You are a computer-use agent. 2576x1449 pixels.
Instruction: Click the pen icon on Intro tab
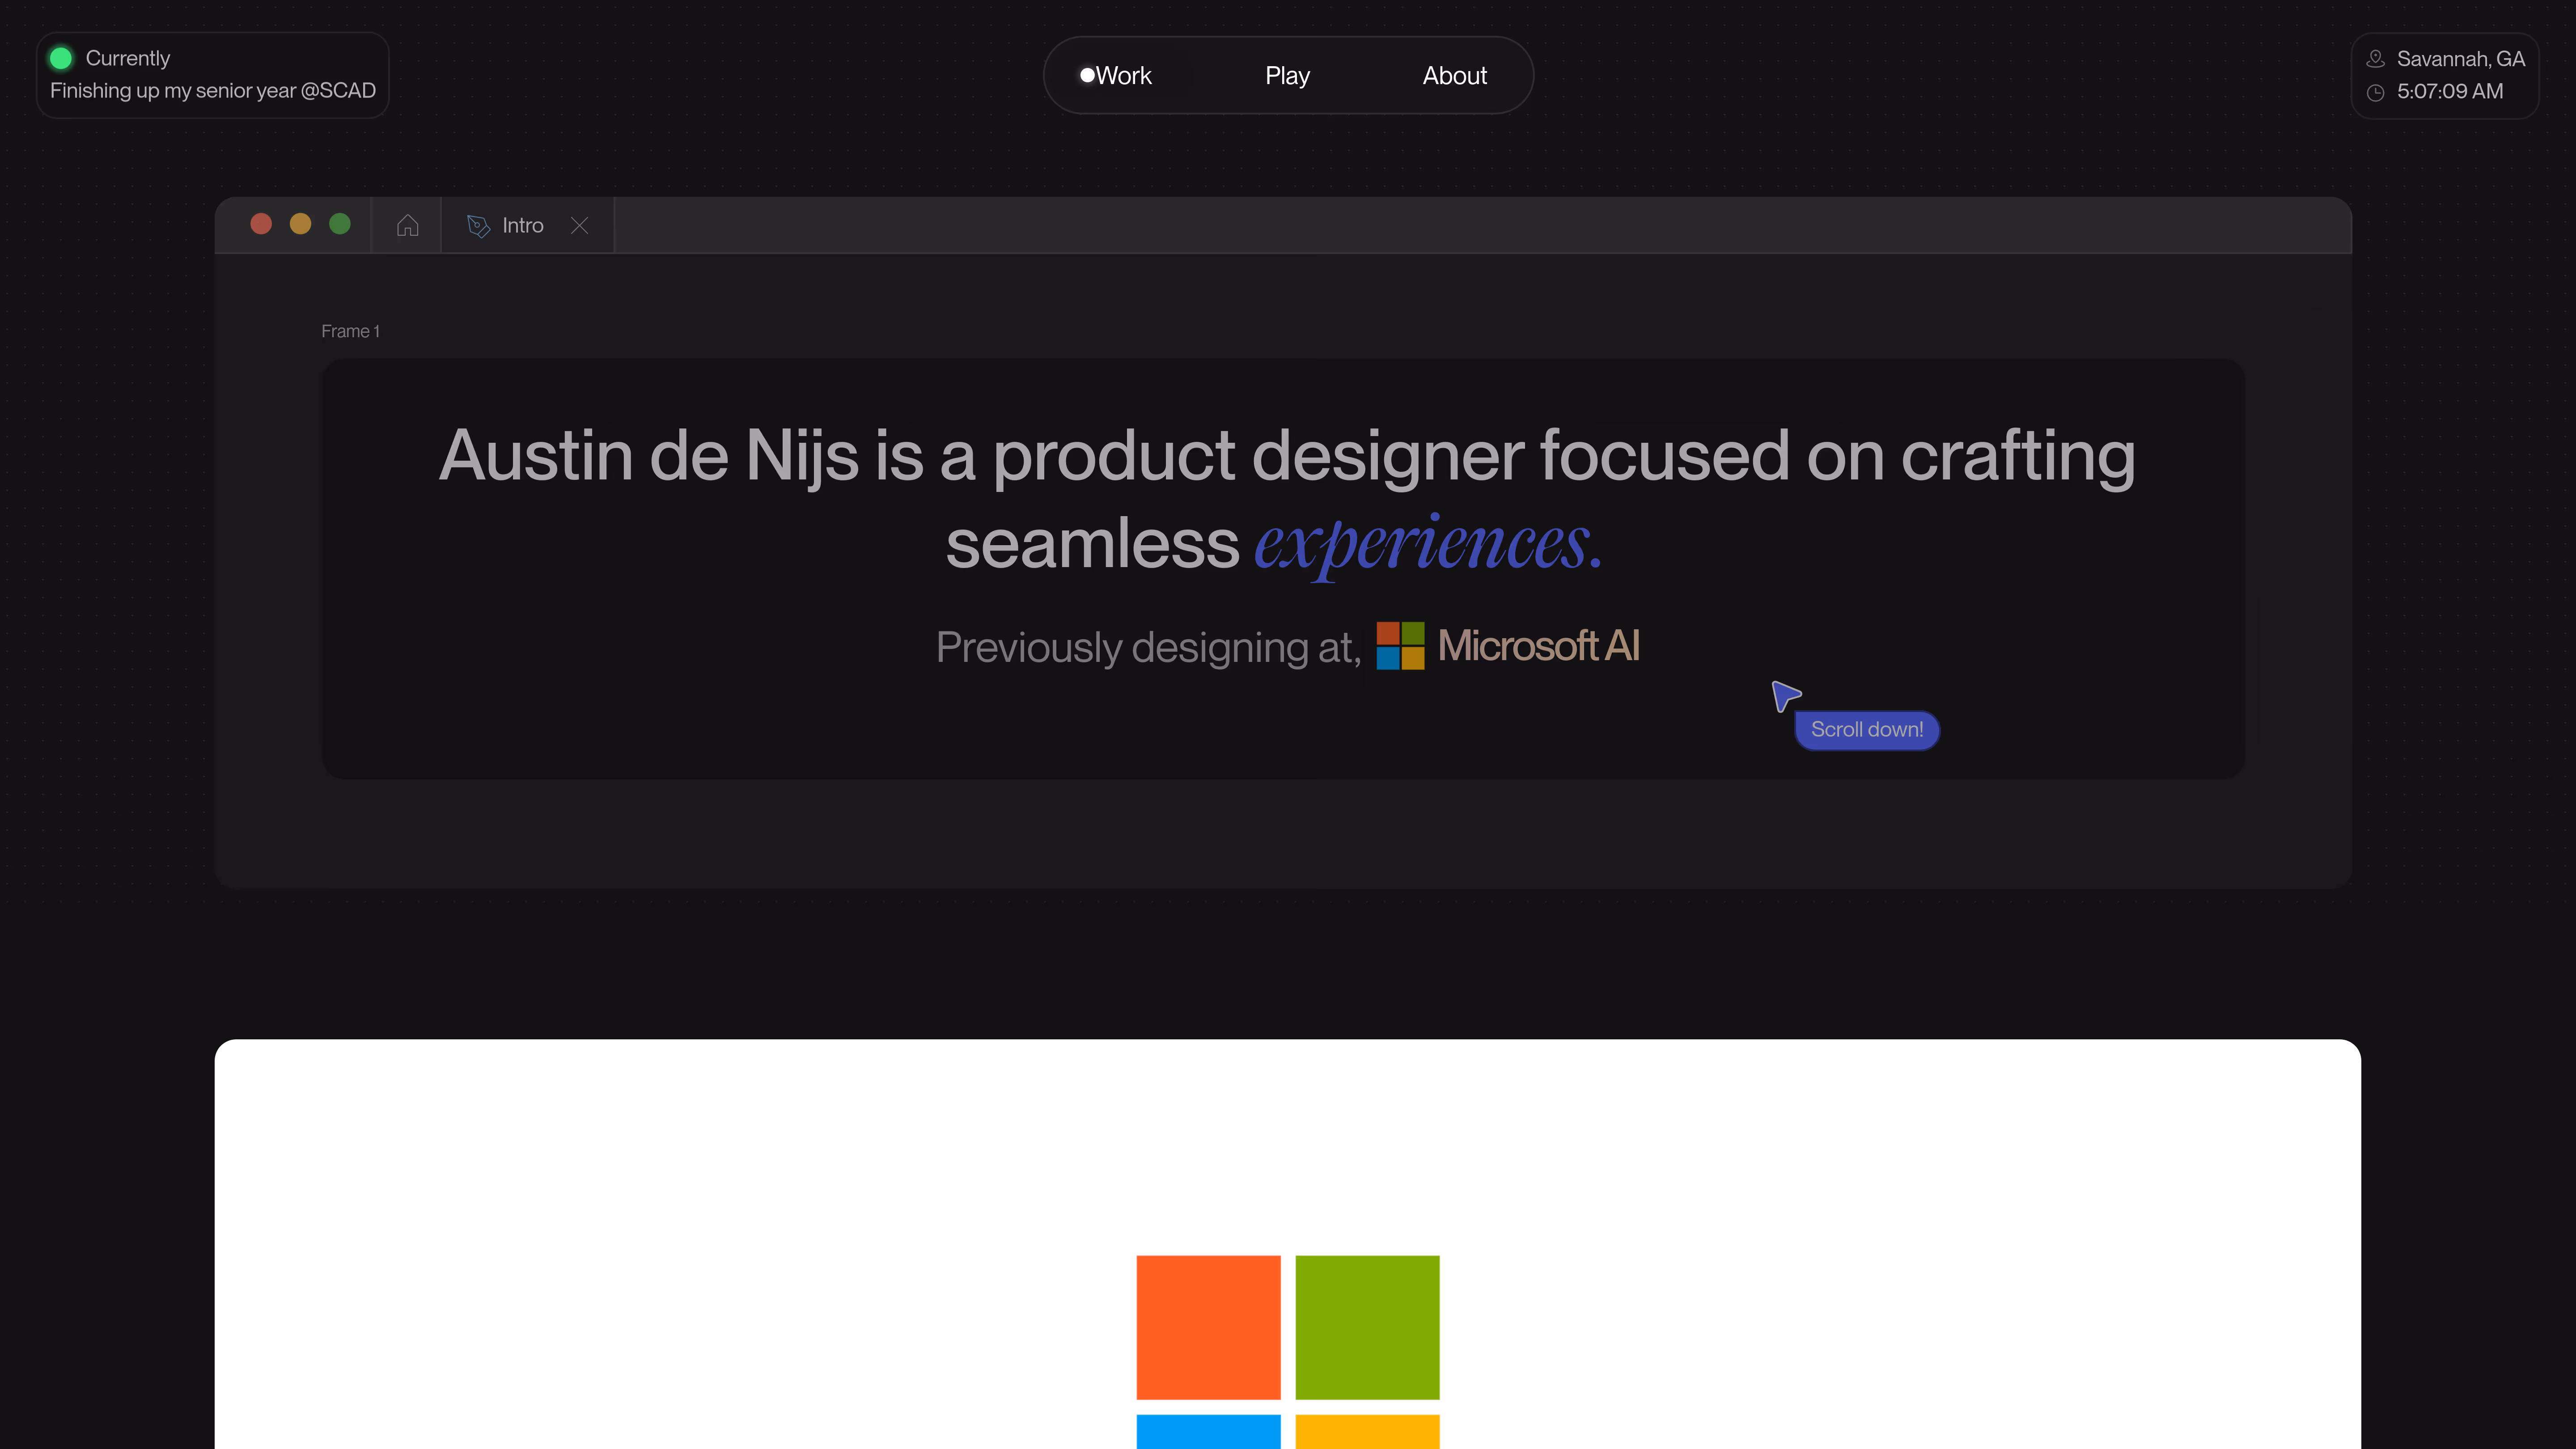tap(478, 226)
